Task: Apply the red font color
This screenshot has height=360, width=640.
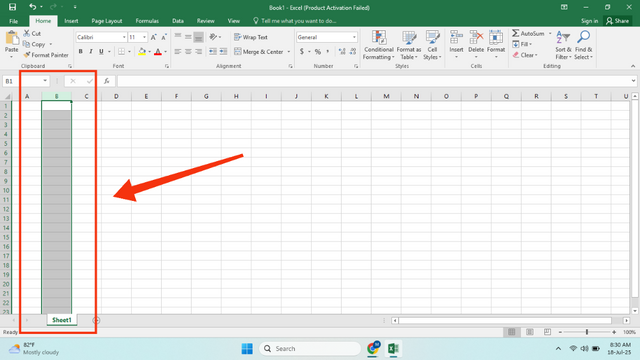Action: click(x=158, y=51)
